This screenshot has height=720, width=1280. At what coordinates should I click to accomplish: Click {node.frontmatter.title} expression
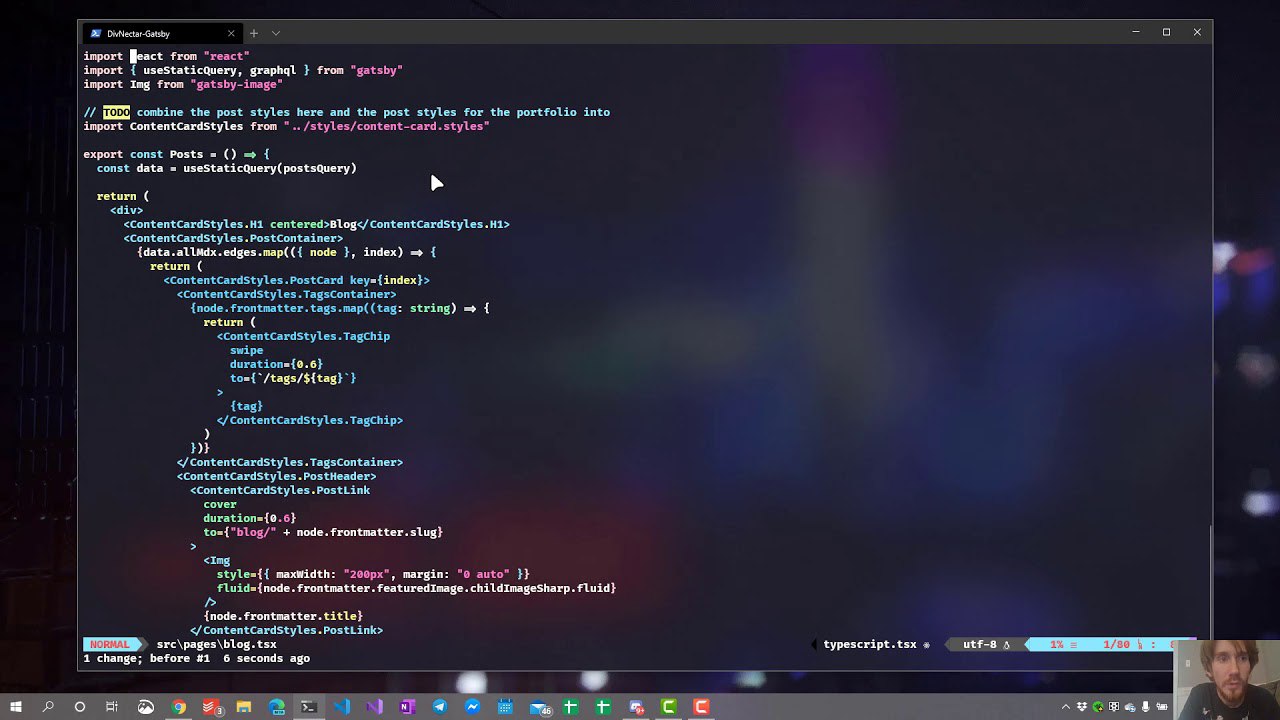[283, 616]
